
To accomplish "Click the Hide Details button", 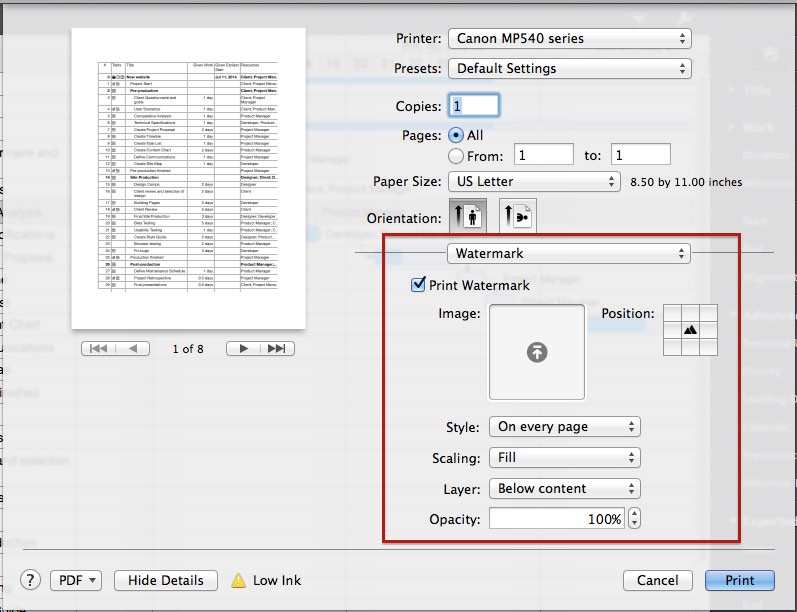I will click(x=166, y=580).
